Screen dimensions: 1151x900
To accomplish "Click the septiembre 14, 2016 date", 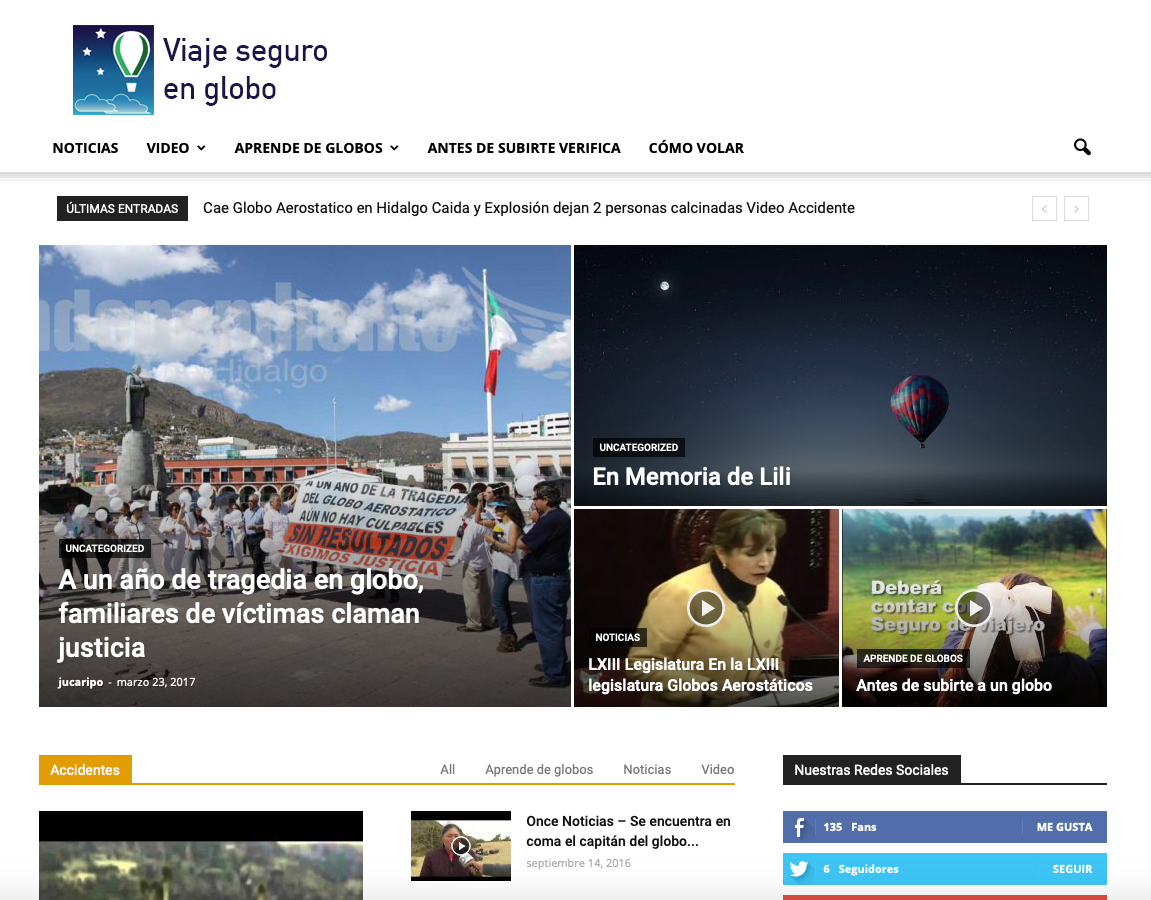I will click(578, 863).
